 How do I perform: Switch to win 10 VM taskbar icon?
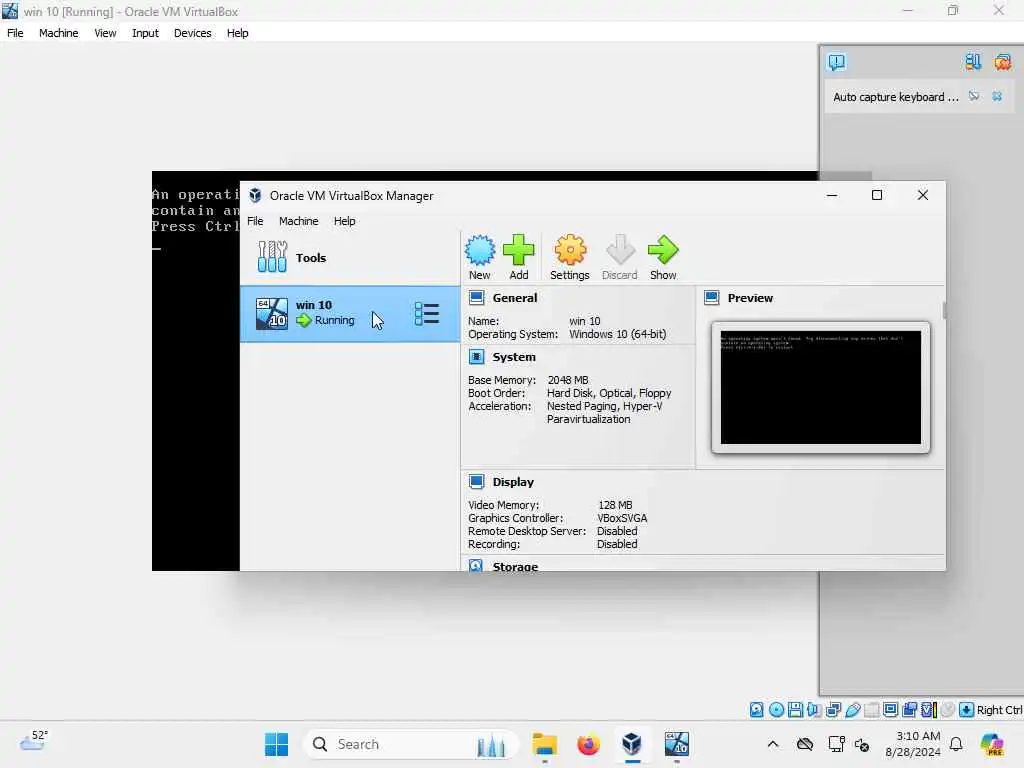(x=677, y=744)
